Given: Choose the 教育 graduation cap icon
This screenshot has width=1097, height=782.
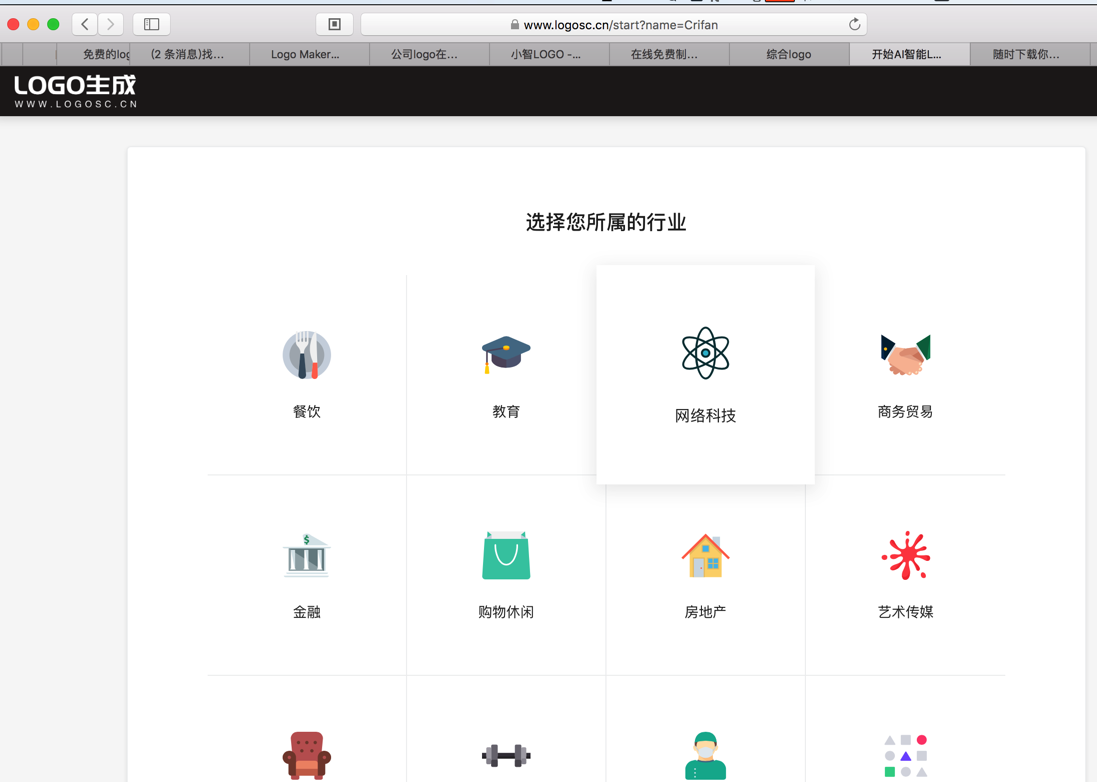Looking at the screenshot, I should tap(506, 355).
